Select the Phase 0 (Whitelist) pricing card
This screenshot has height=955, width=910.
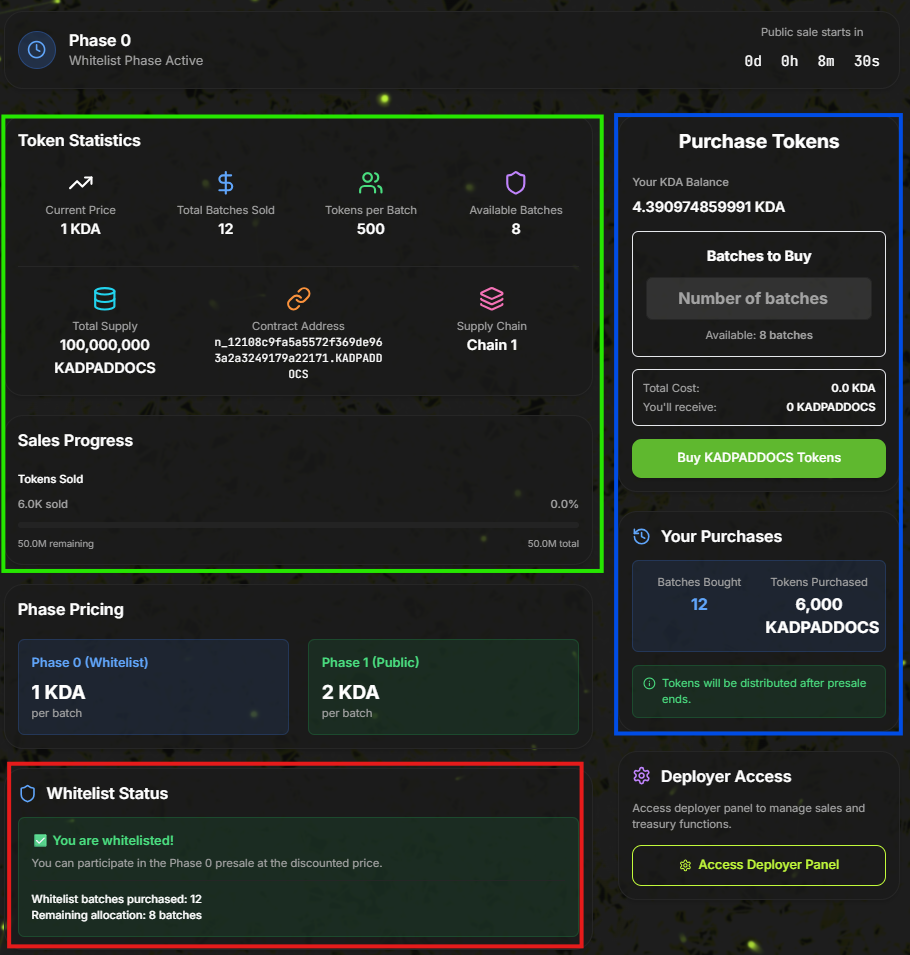click(153, 687)
